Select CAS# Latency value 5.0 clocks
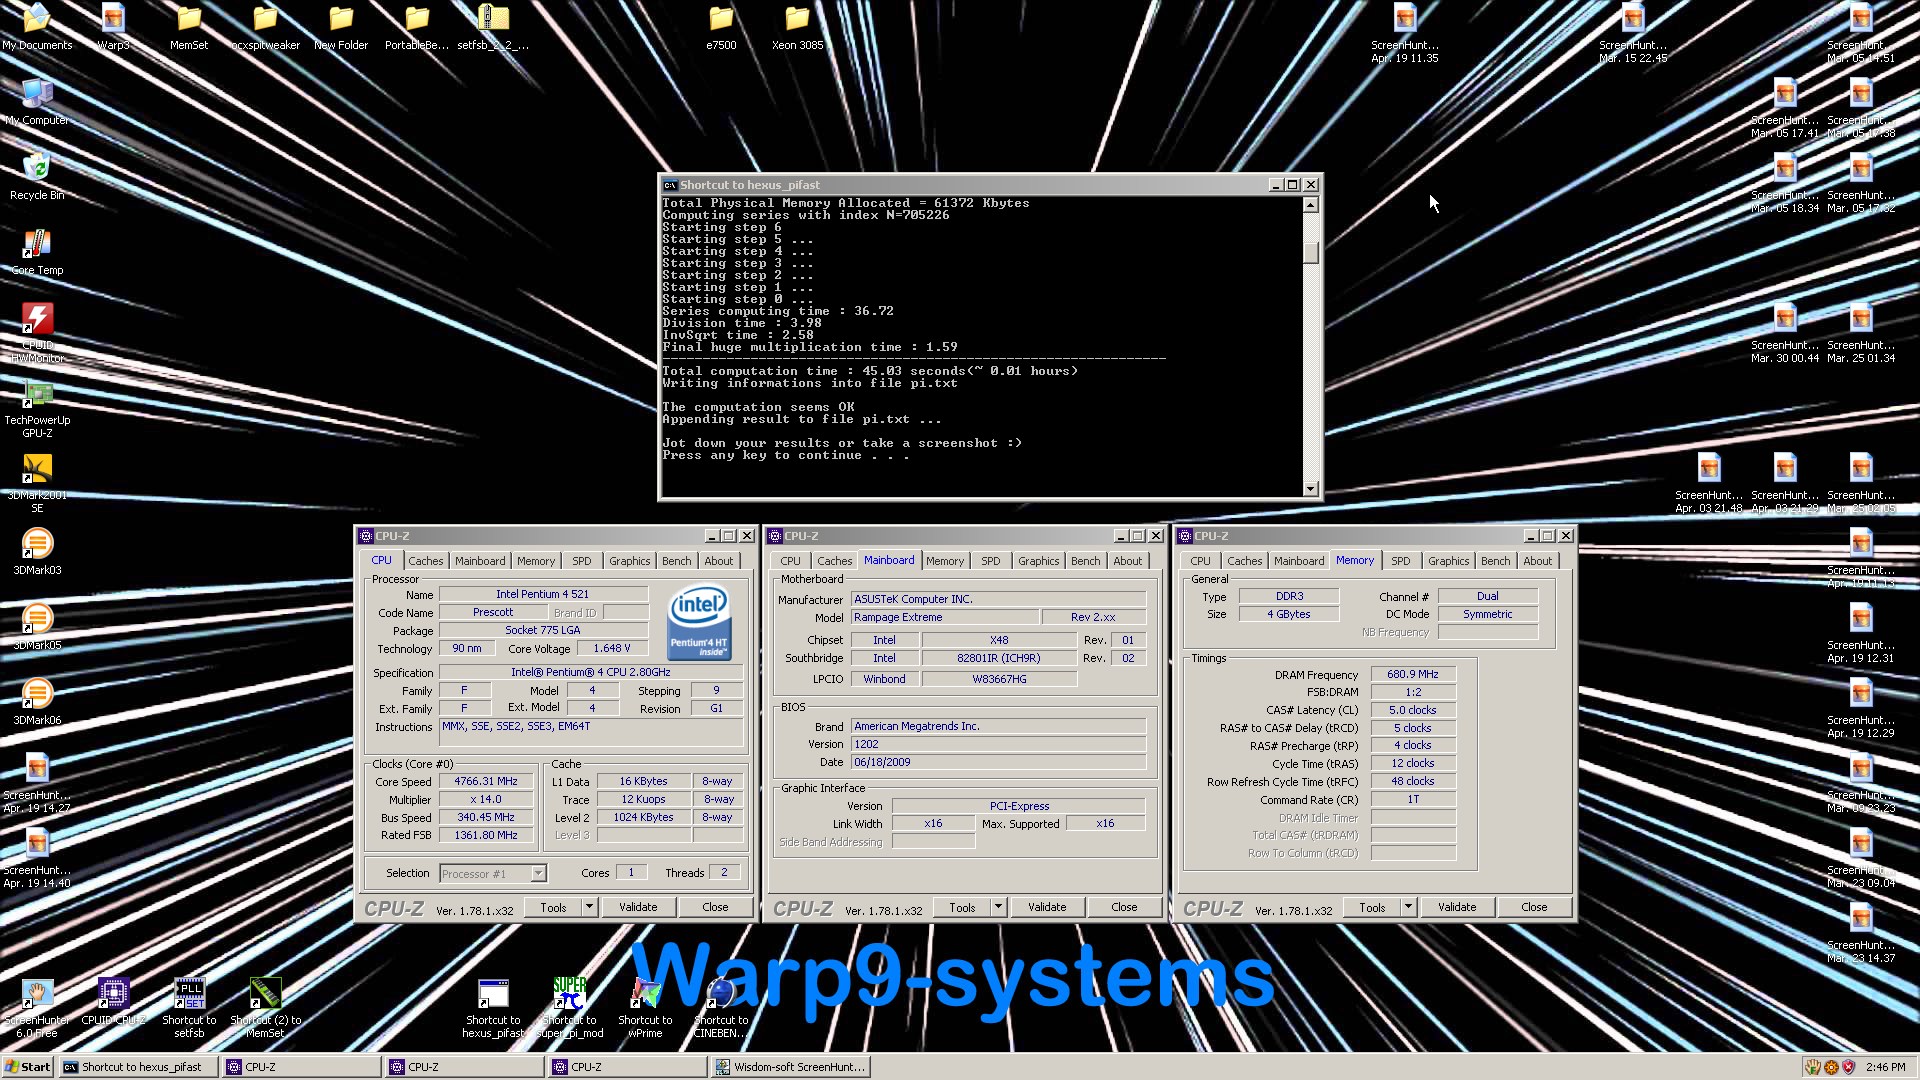This screenshot has width=1920, height=1080. click(1413, 710)
